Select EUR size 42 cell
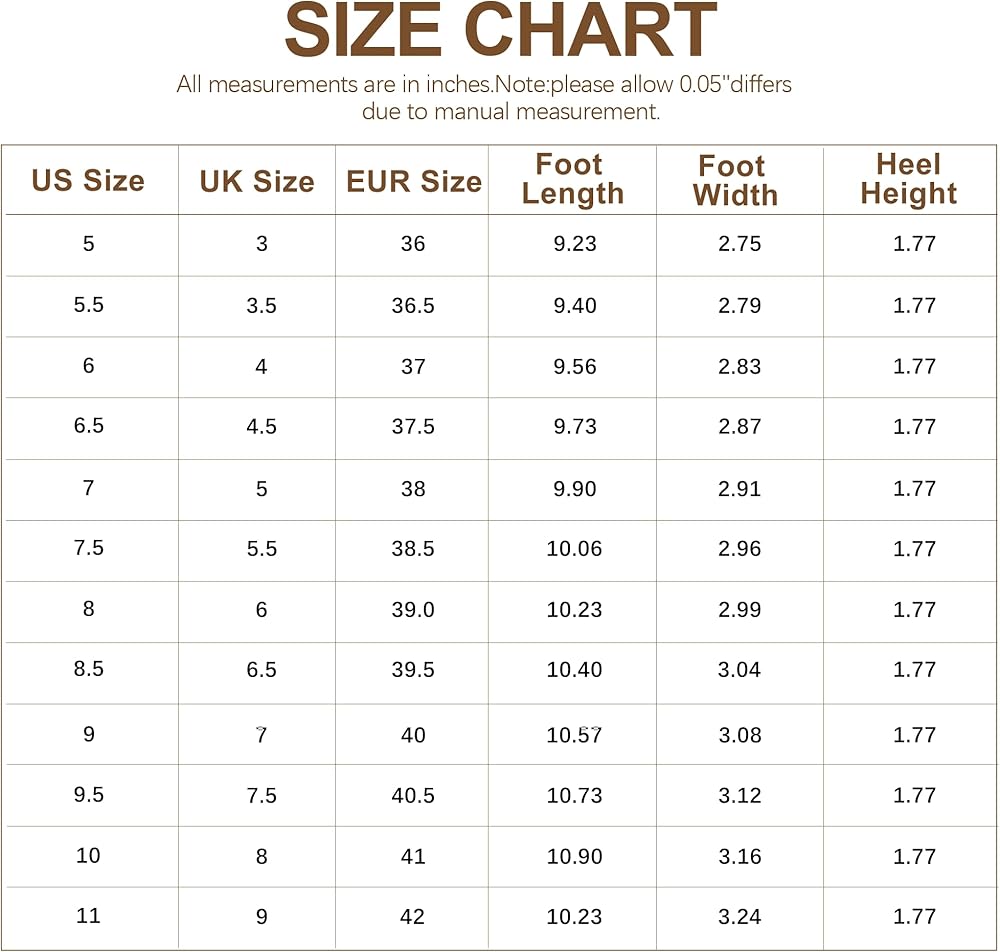Image resolution: width=1000 pixels, height=952 pixels. pyautogui.click(x=413, y=917)
